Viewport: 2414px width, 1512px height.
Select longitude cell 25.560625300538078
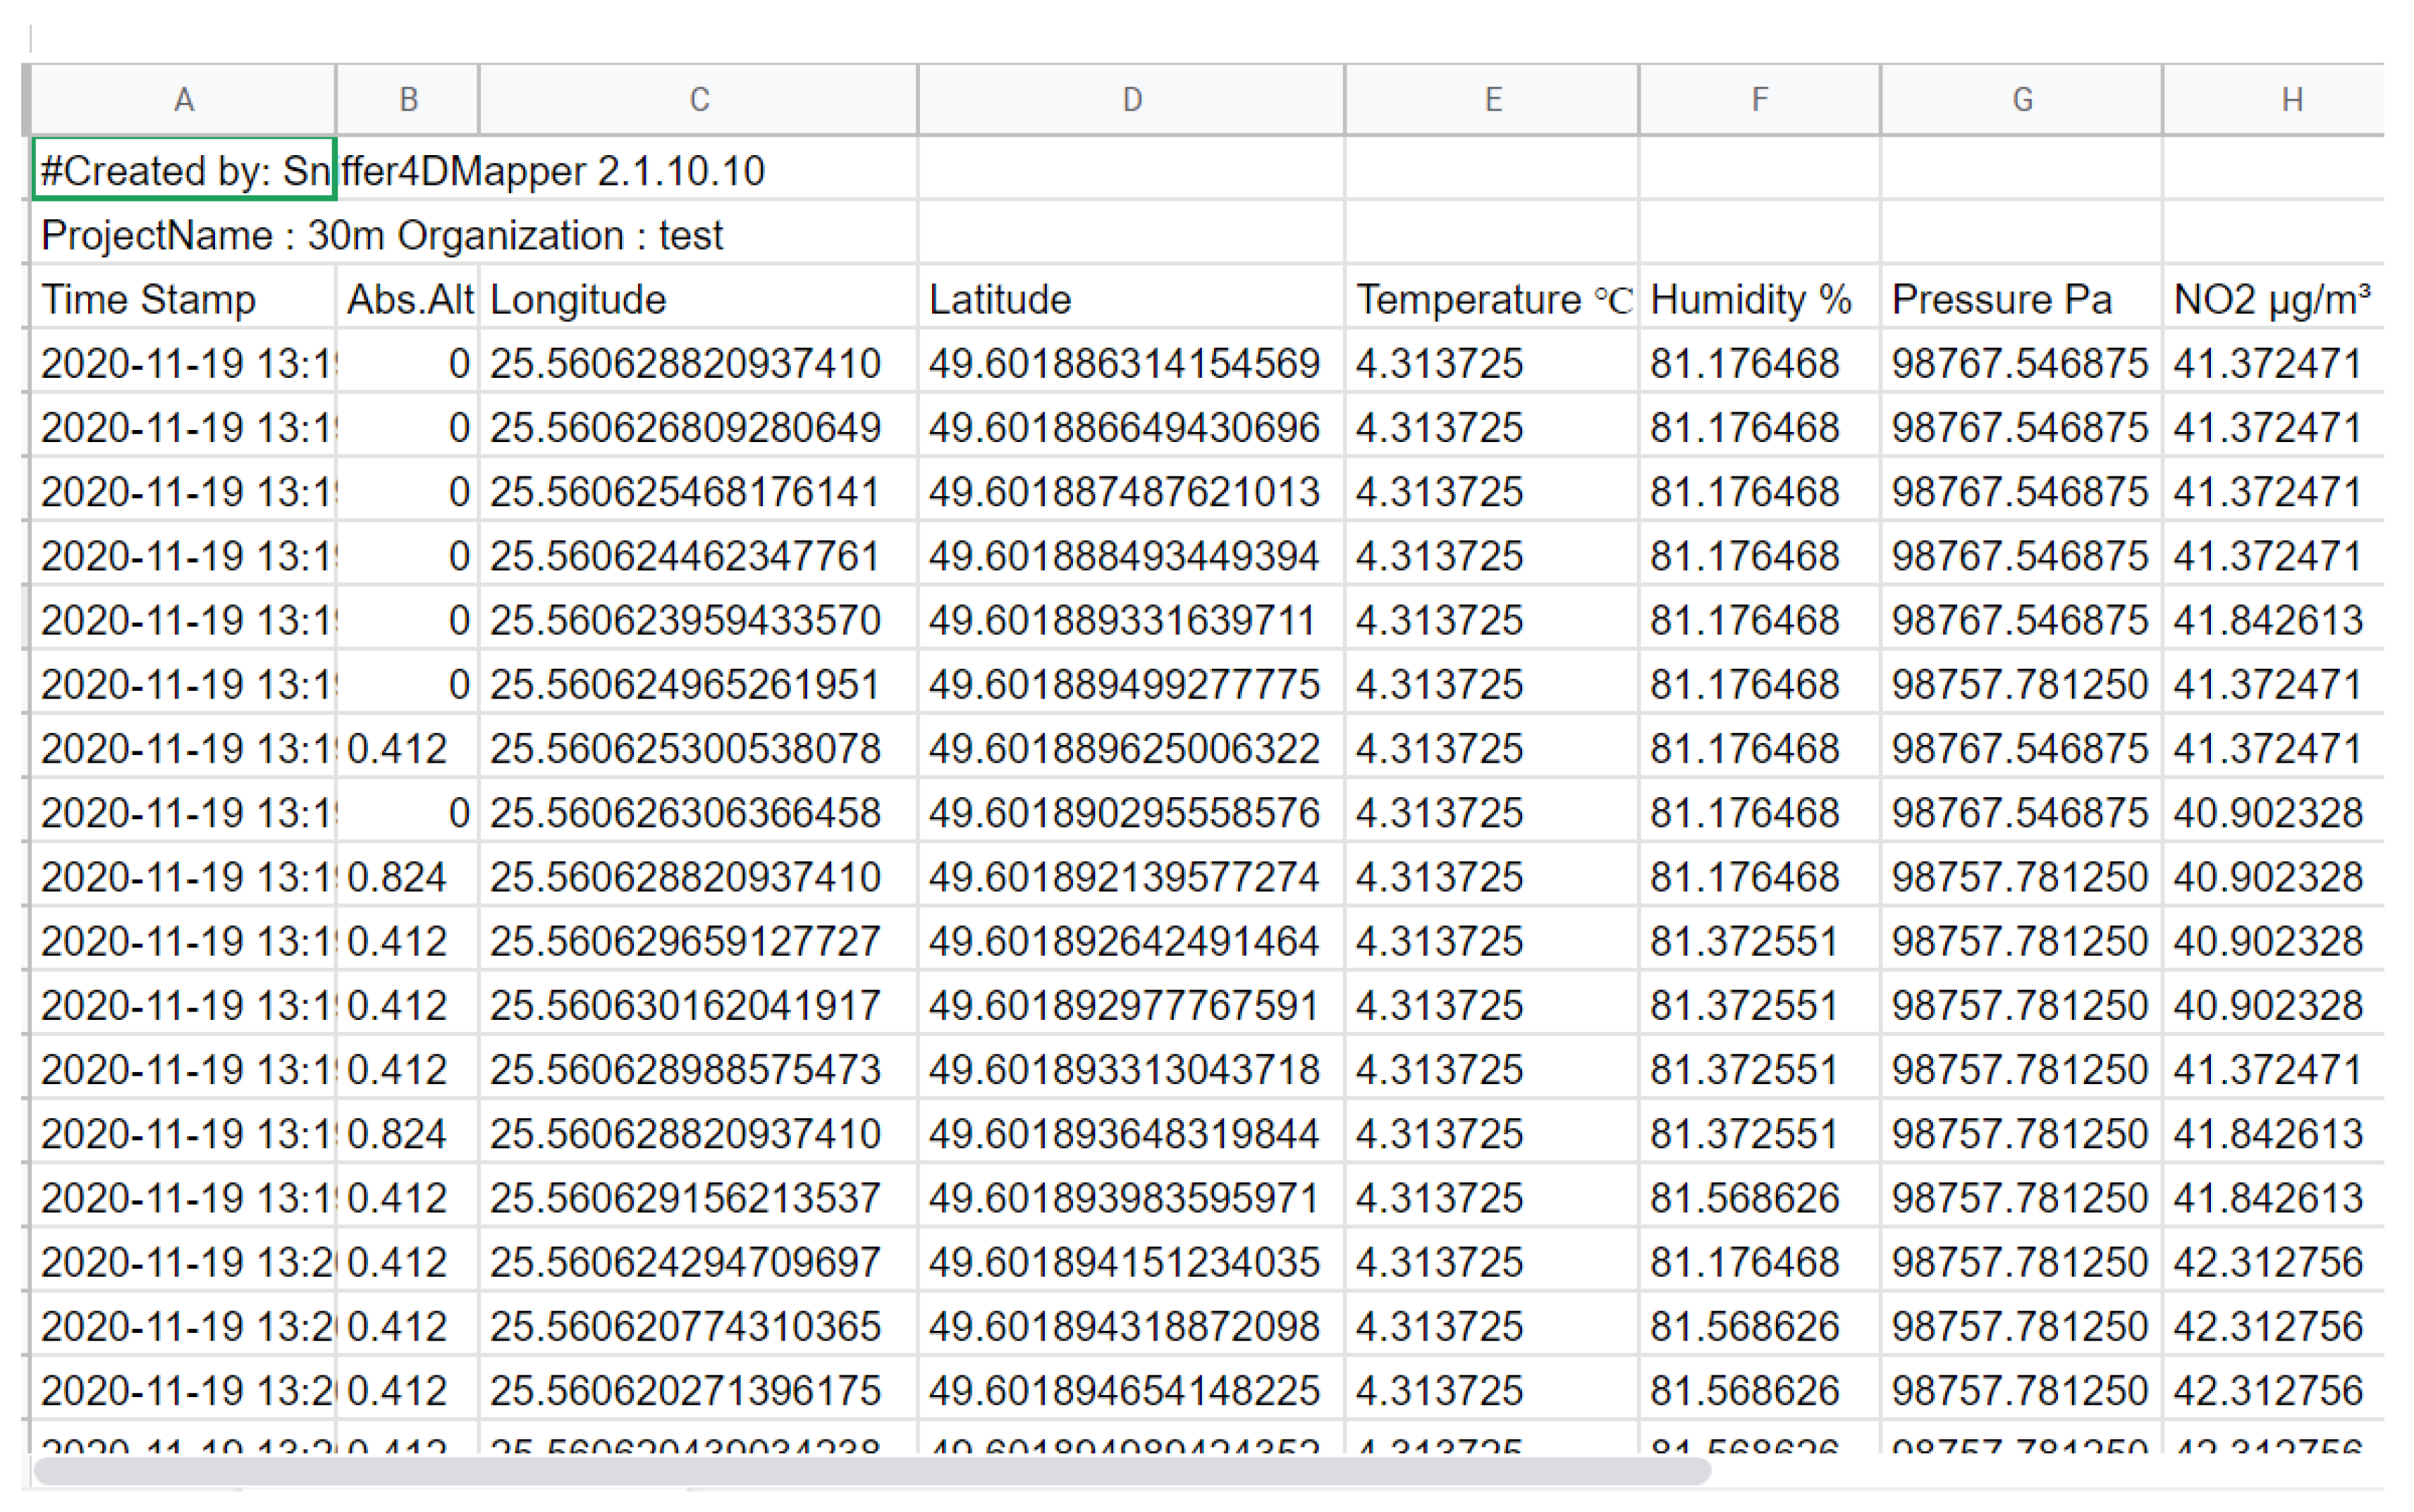click(698, 748)
